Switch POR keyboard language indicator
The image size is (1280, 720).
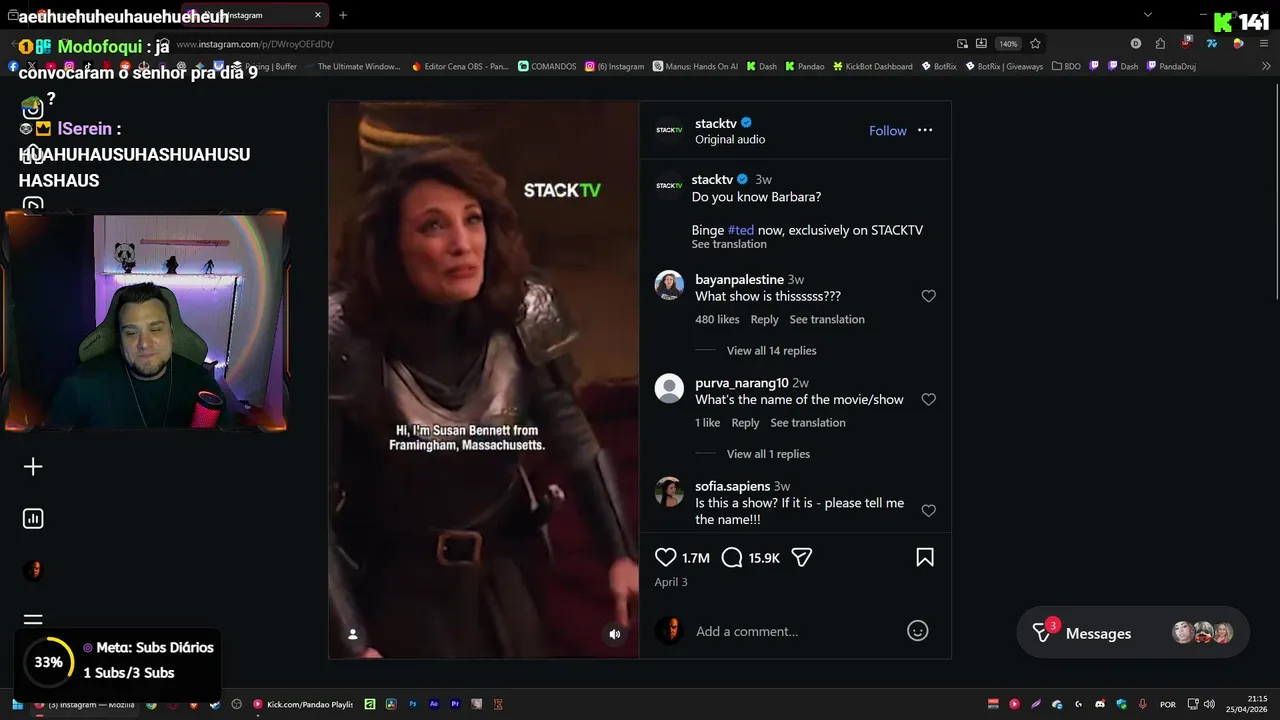coord(1167,704)
